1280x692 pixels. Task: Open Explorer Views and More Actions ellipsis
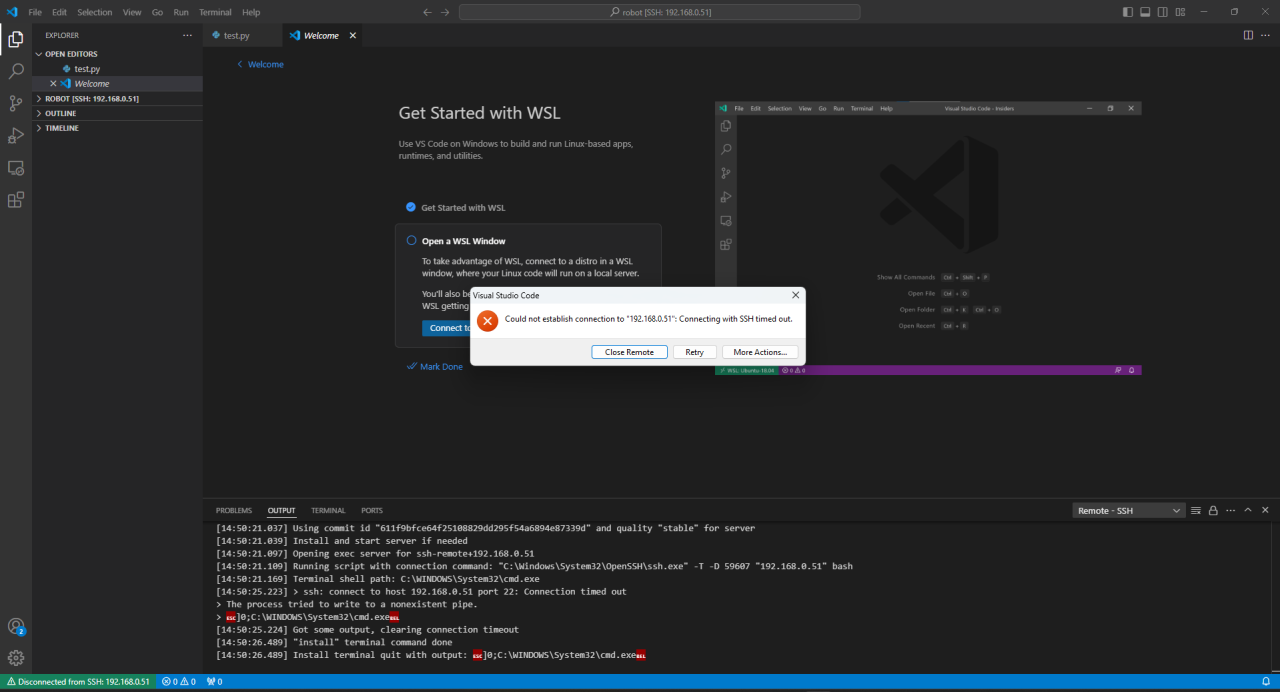(187, 35)
